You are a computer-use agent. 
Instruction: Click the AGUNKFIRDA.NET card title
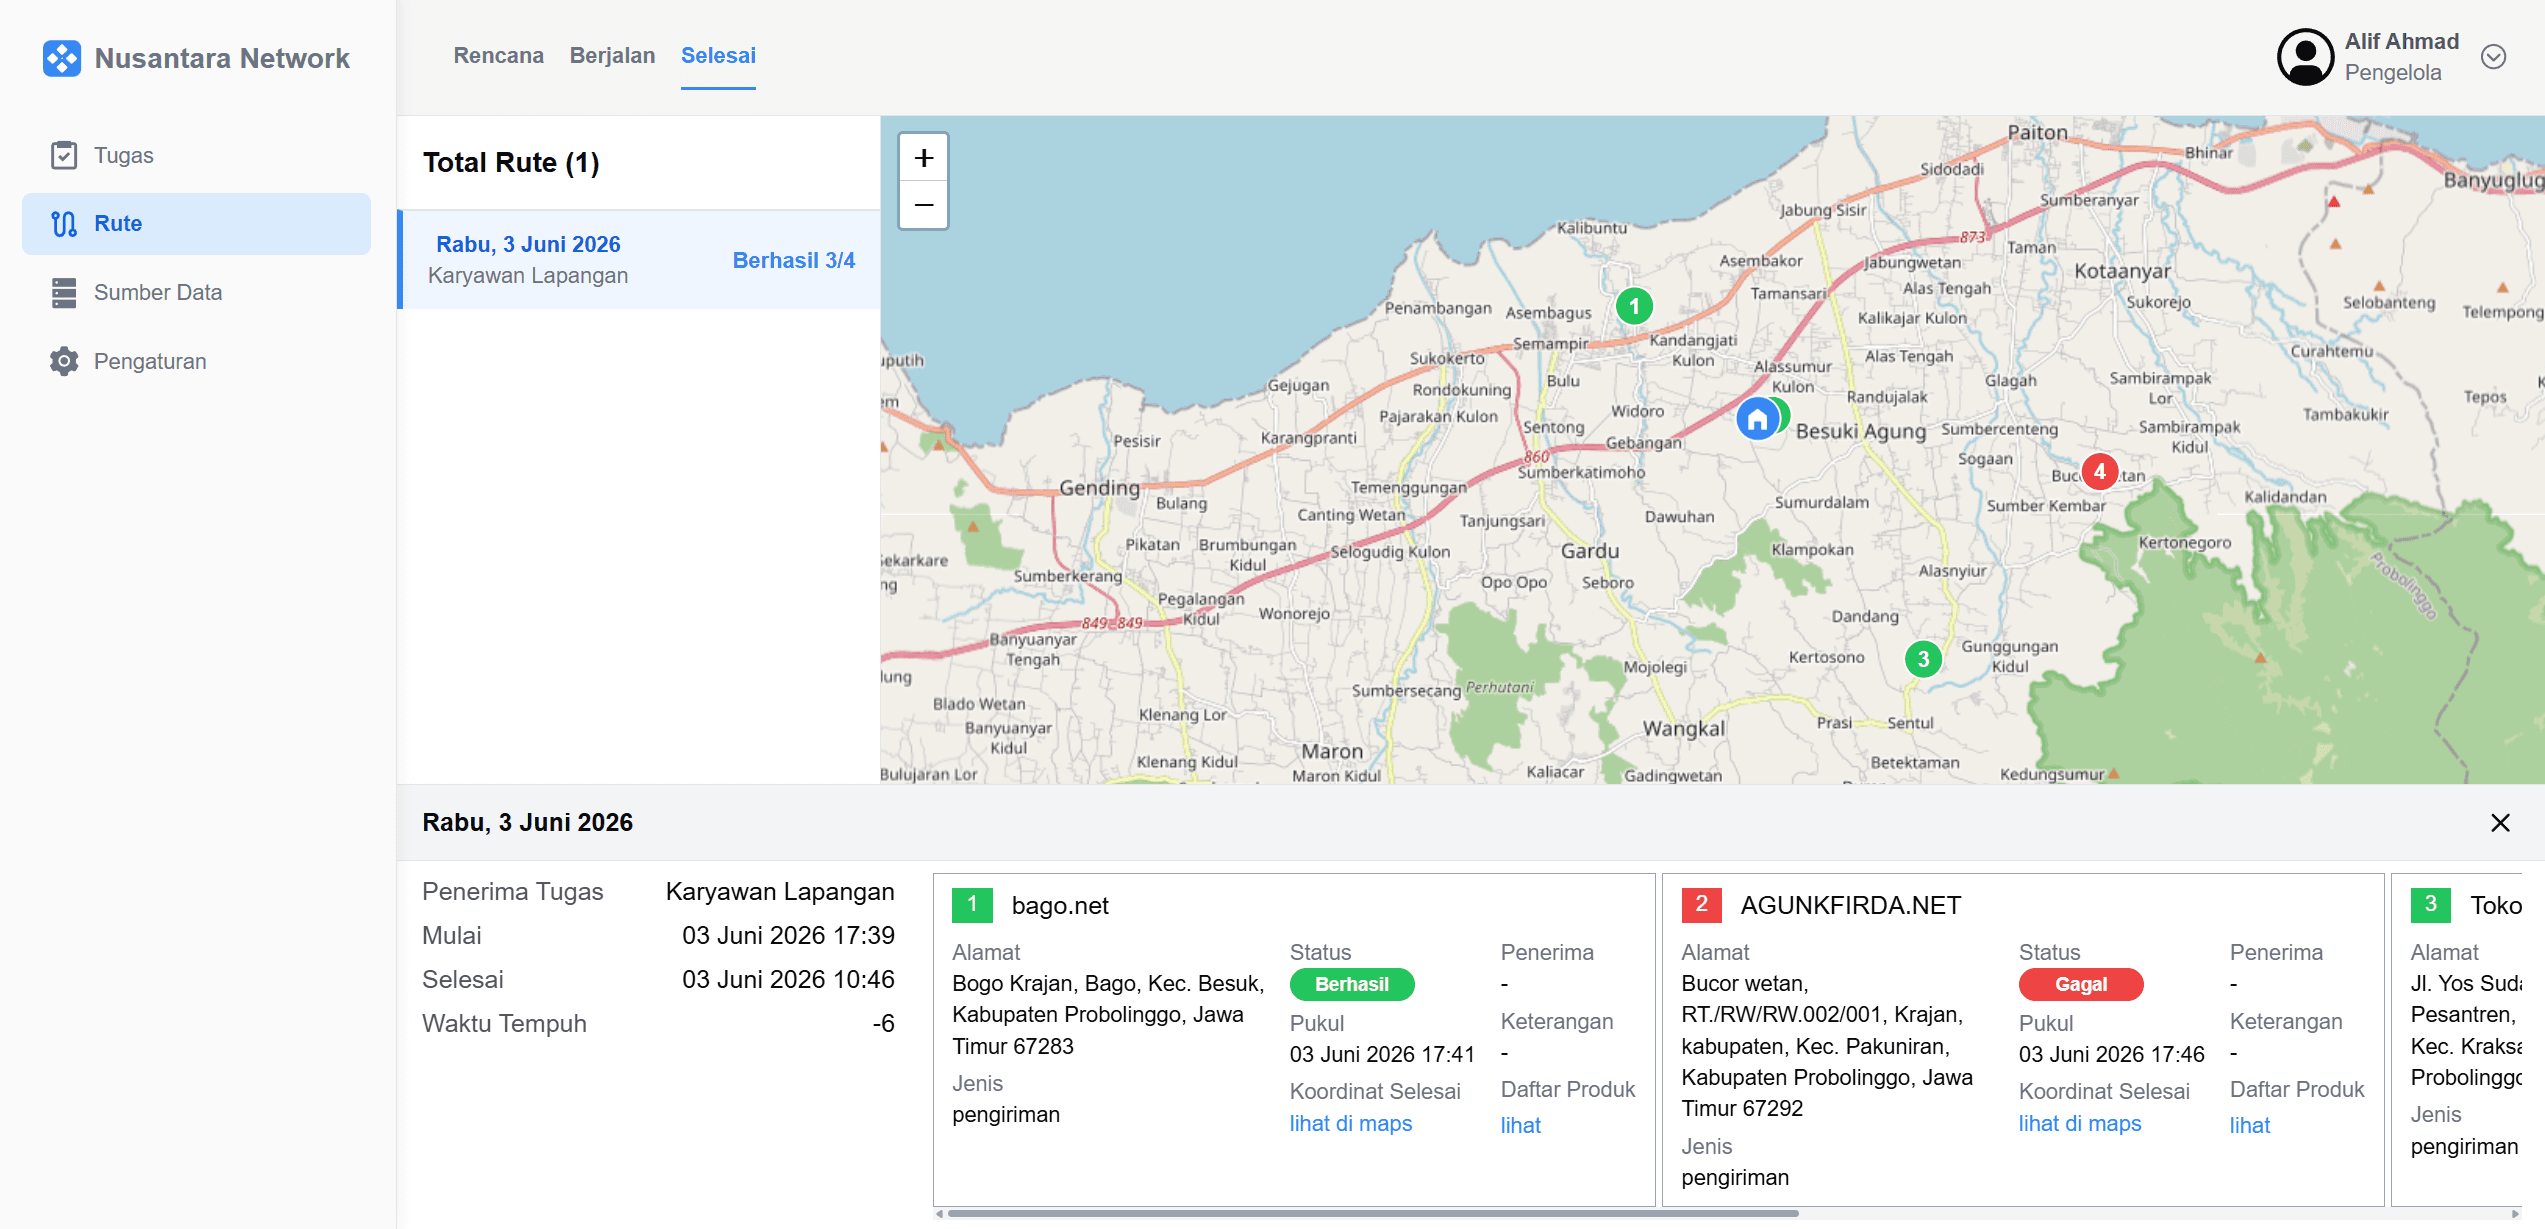(x=1851, y=905)
